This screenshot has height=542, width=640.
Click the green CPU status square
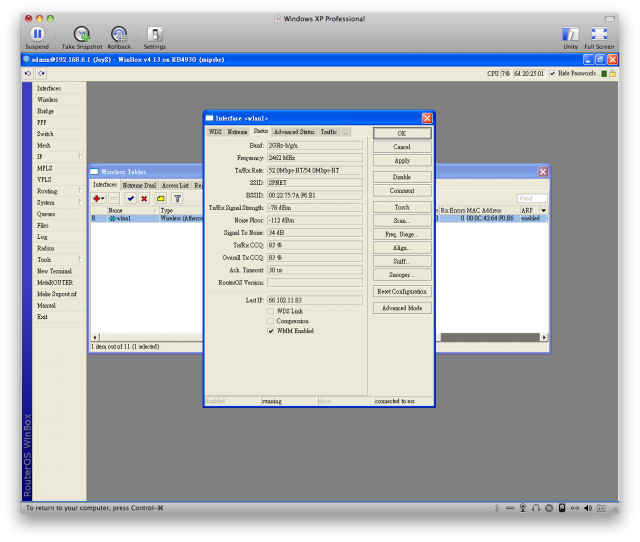click(x=604, y=73)
